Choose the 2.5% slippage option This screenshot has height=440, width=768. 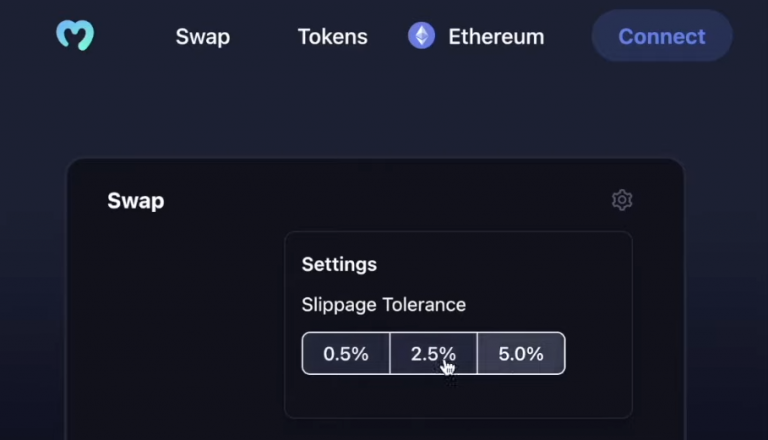(x=433, y=354)
